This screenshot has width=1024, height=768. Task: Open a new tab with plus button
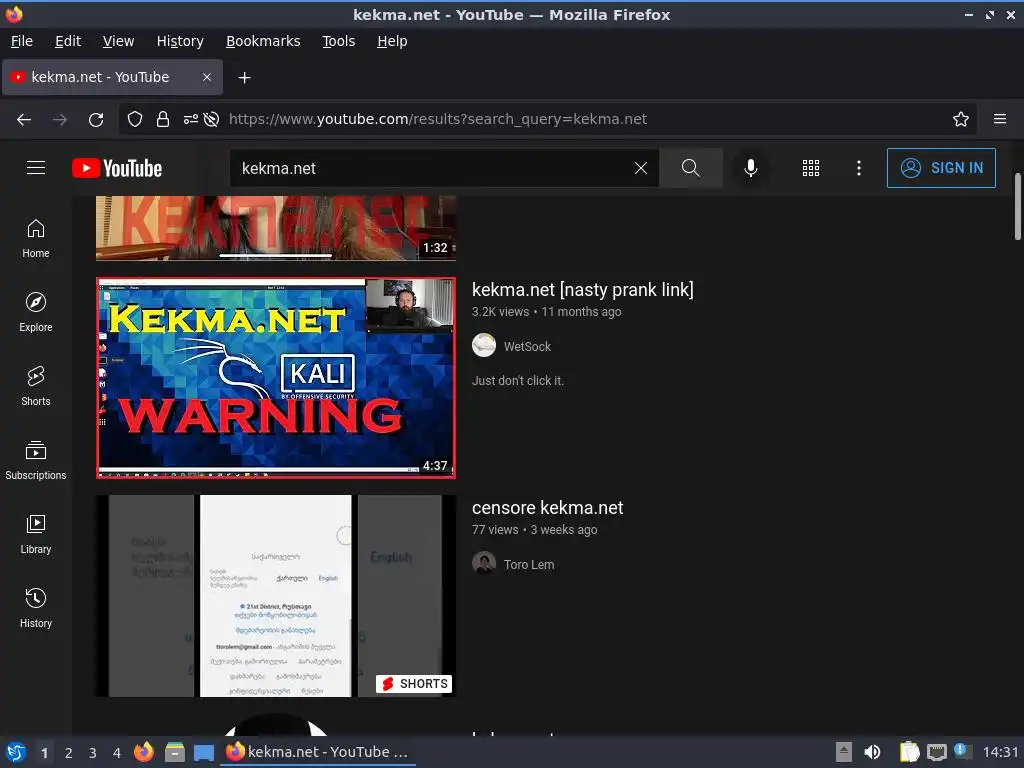click(244, 78)
